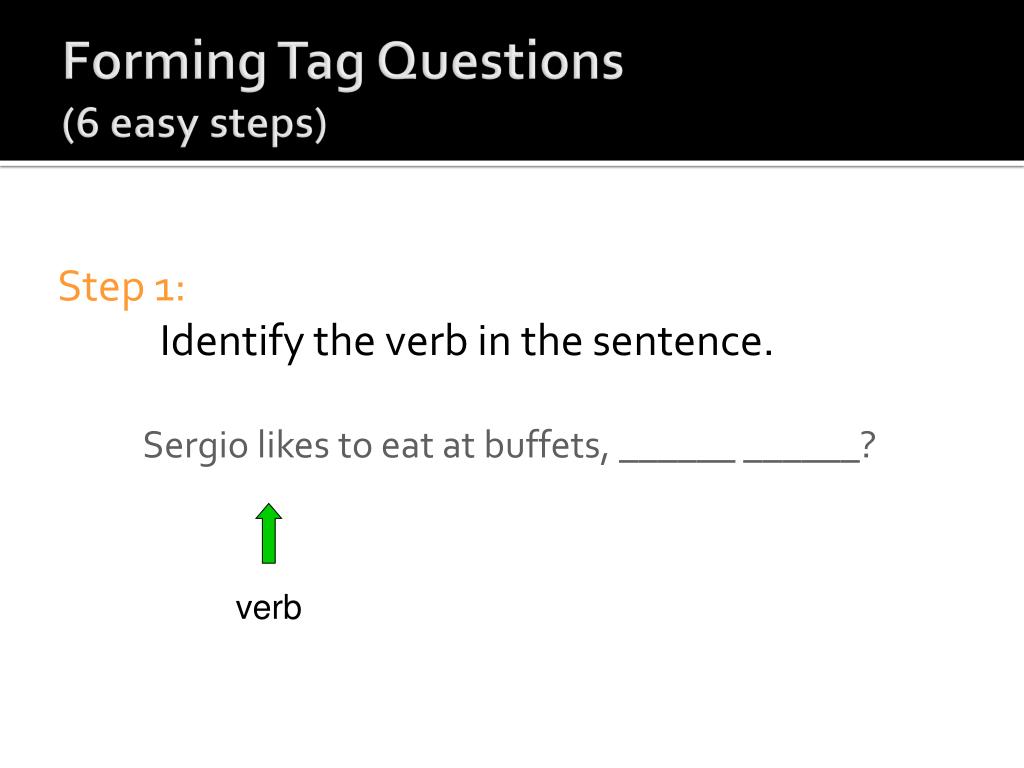Click the green upward arrow

268,534
